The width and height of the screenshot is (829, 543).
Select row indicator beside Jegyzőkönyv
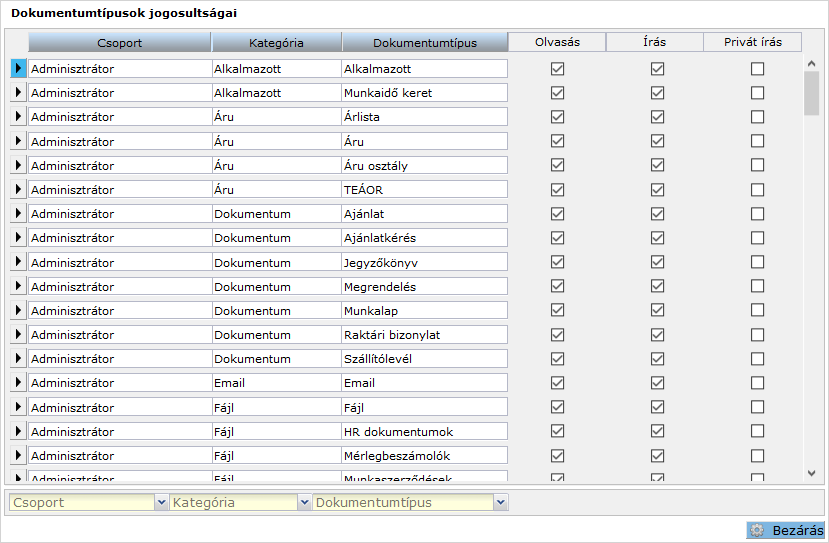point(18,262)
